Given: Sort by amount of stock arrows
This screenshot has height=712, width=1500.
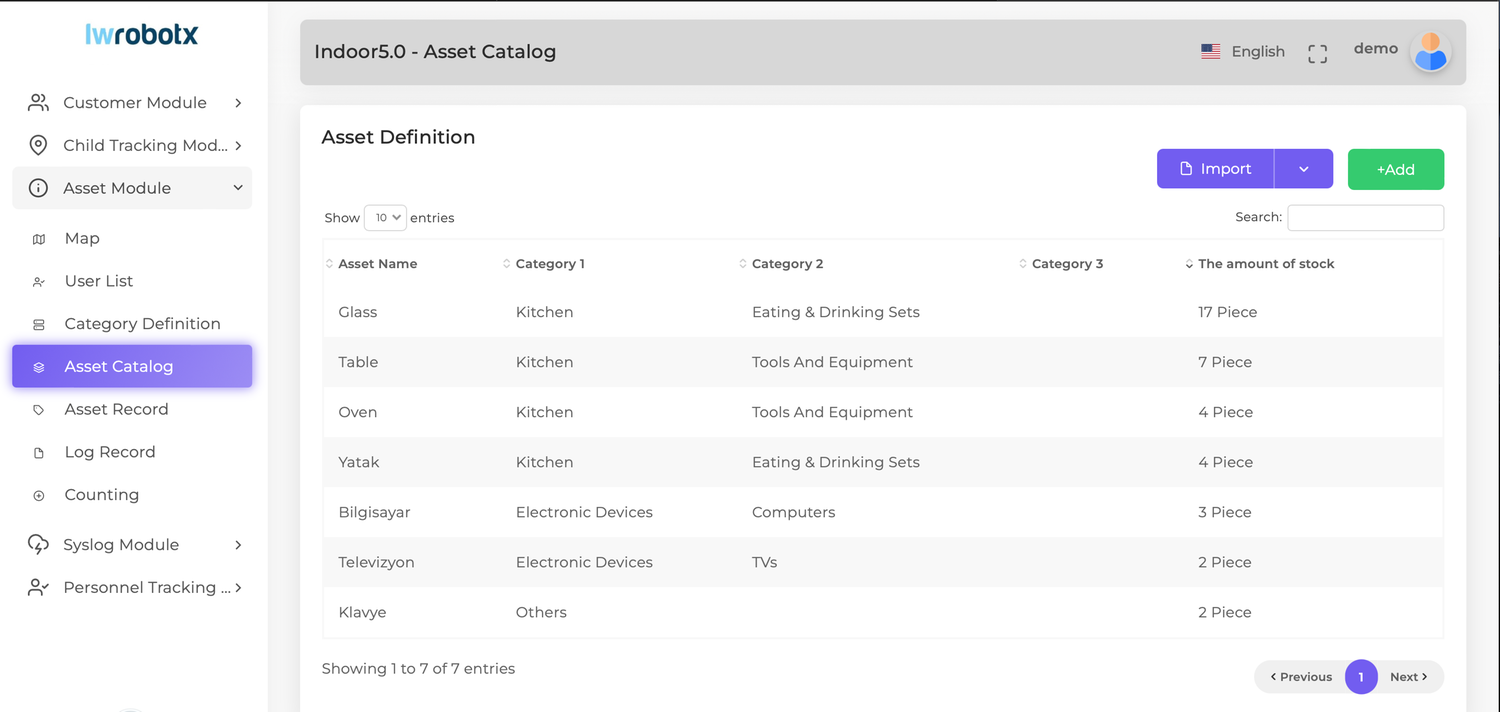Looking at the screenshot, I should tap(1189, 264).
